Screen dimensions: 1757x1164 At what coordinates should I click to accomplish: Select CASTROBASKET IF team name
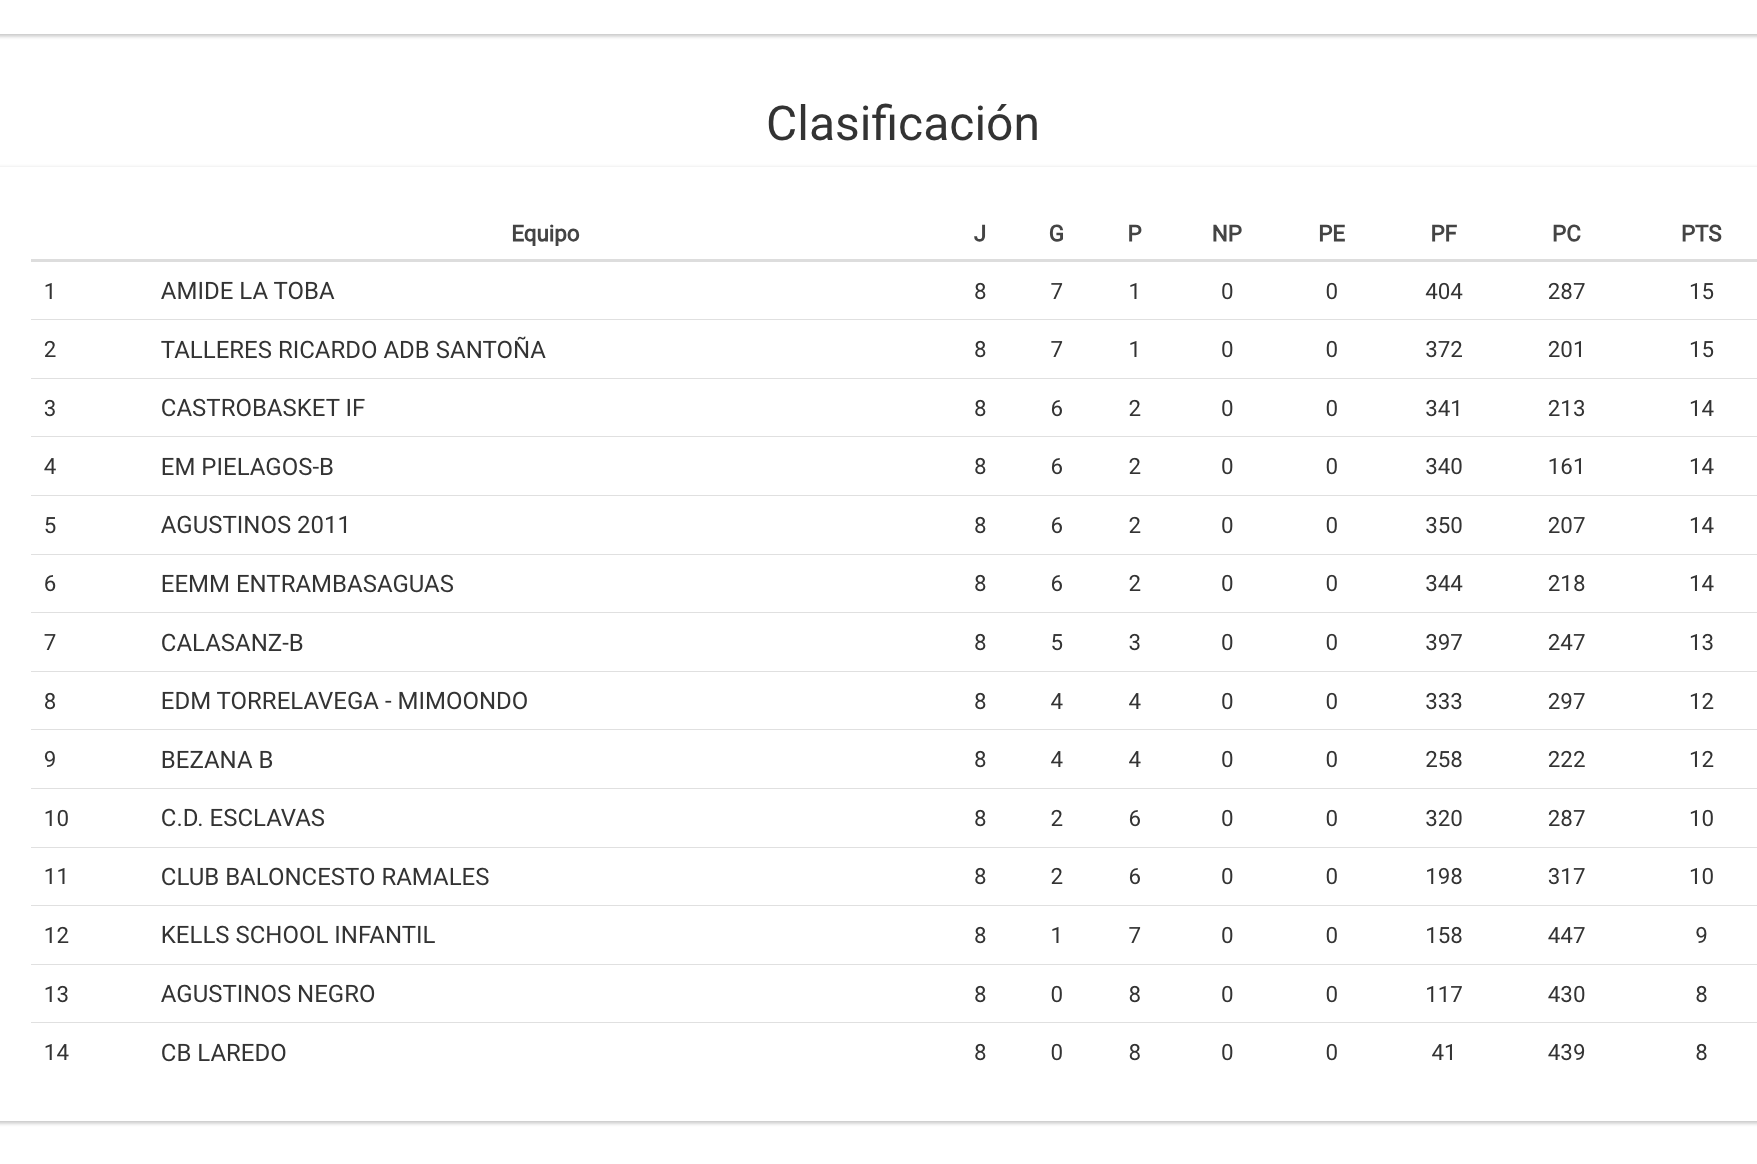[263, 408]
